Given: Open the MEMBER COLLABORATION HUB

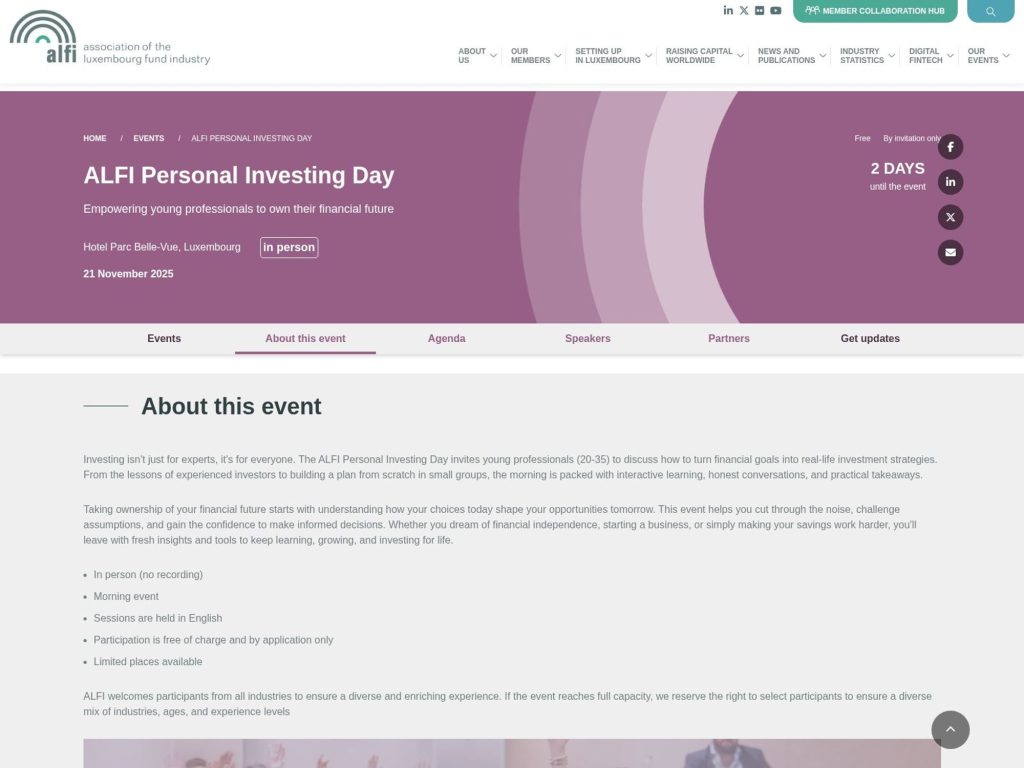Looking at the screenshot, I should (x=875, y=11).
